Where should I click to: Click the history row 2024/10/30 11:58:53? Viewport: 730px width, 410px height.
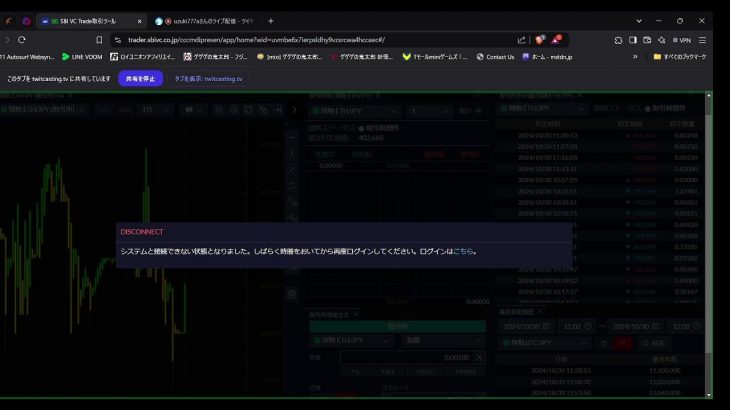click(600, 370)
